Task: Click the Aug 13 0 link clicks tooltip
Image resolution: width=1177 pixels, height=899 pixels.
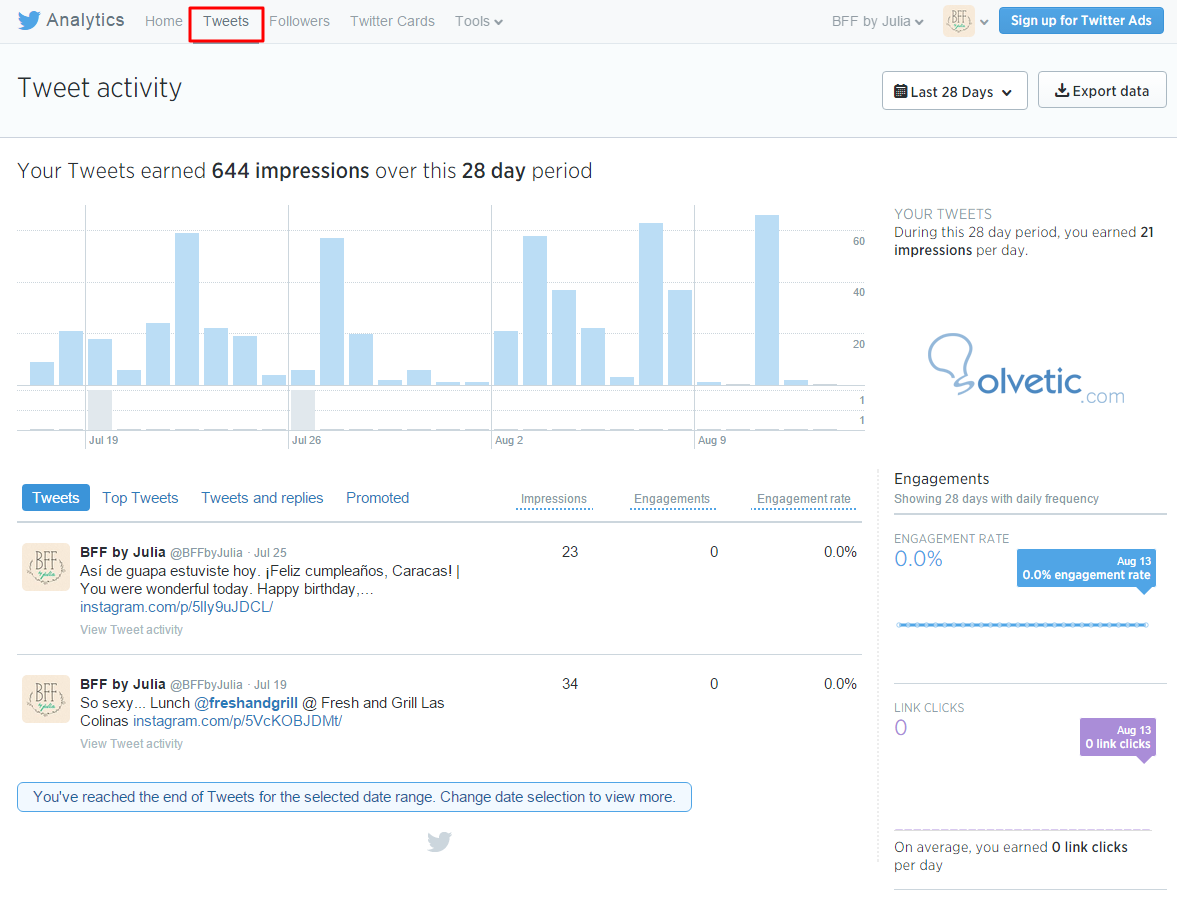Action: (1118, 737)
